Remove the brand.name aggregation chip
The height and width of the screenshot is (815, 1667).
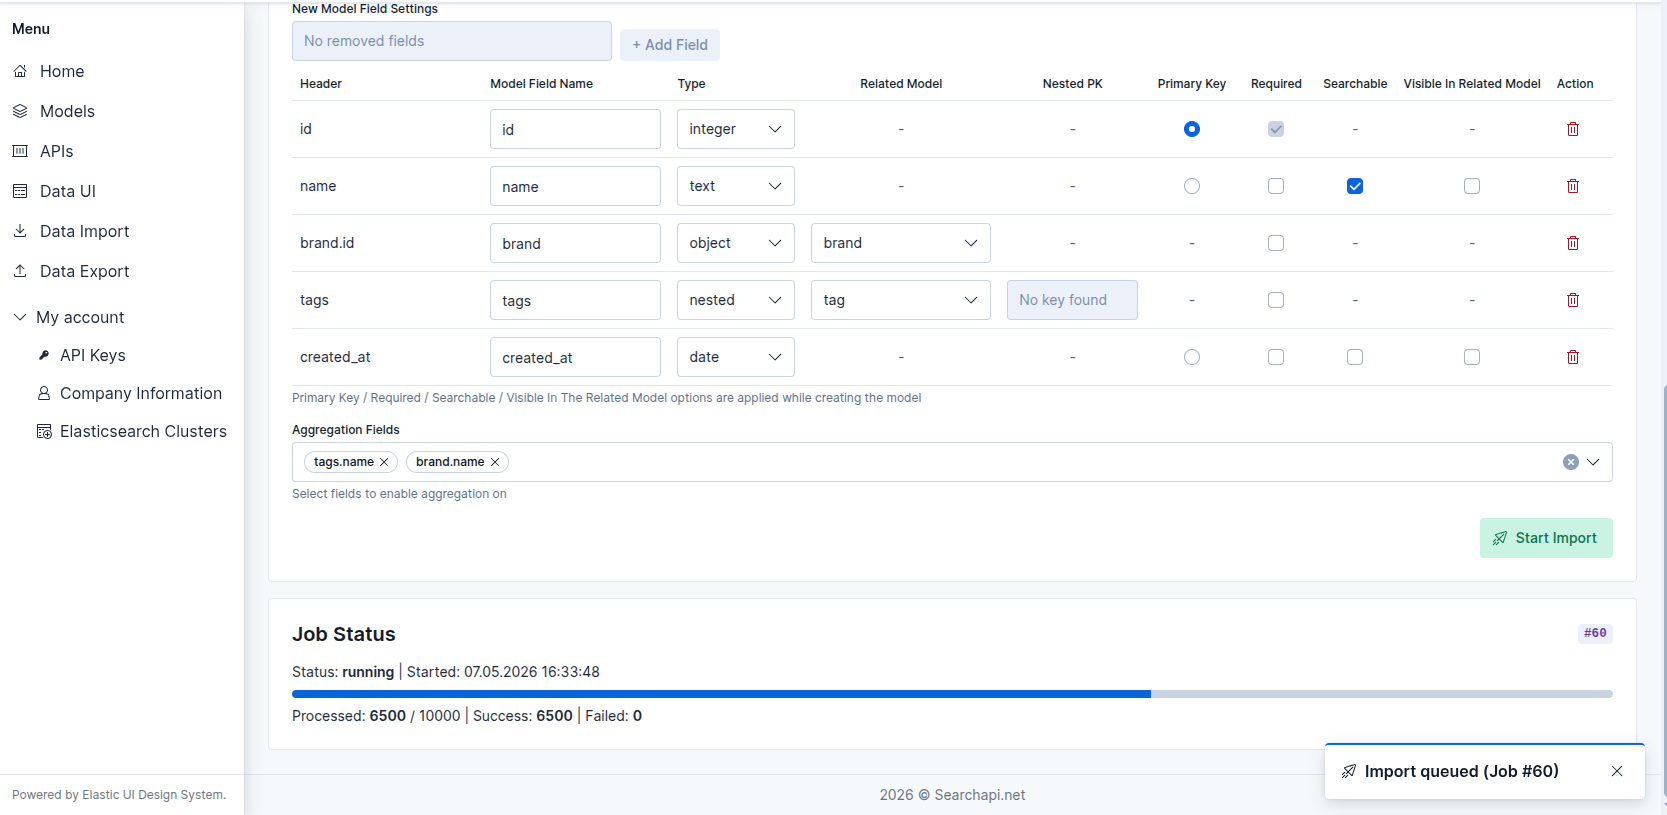(495, 462)
